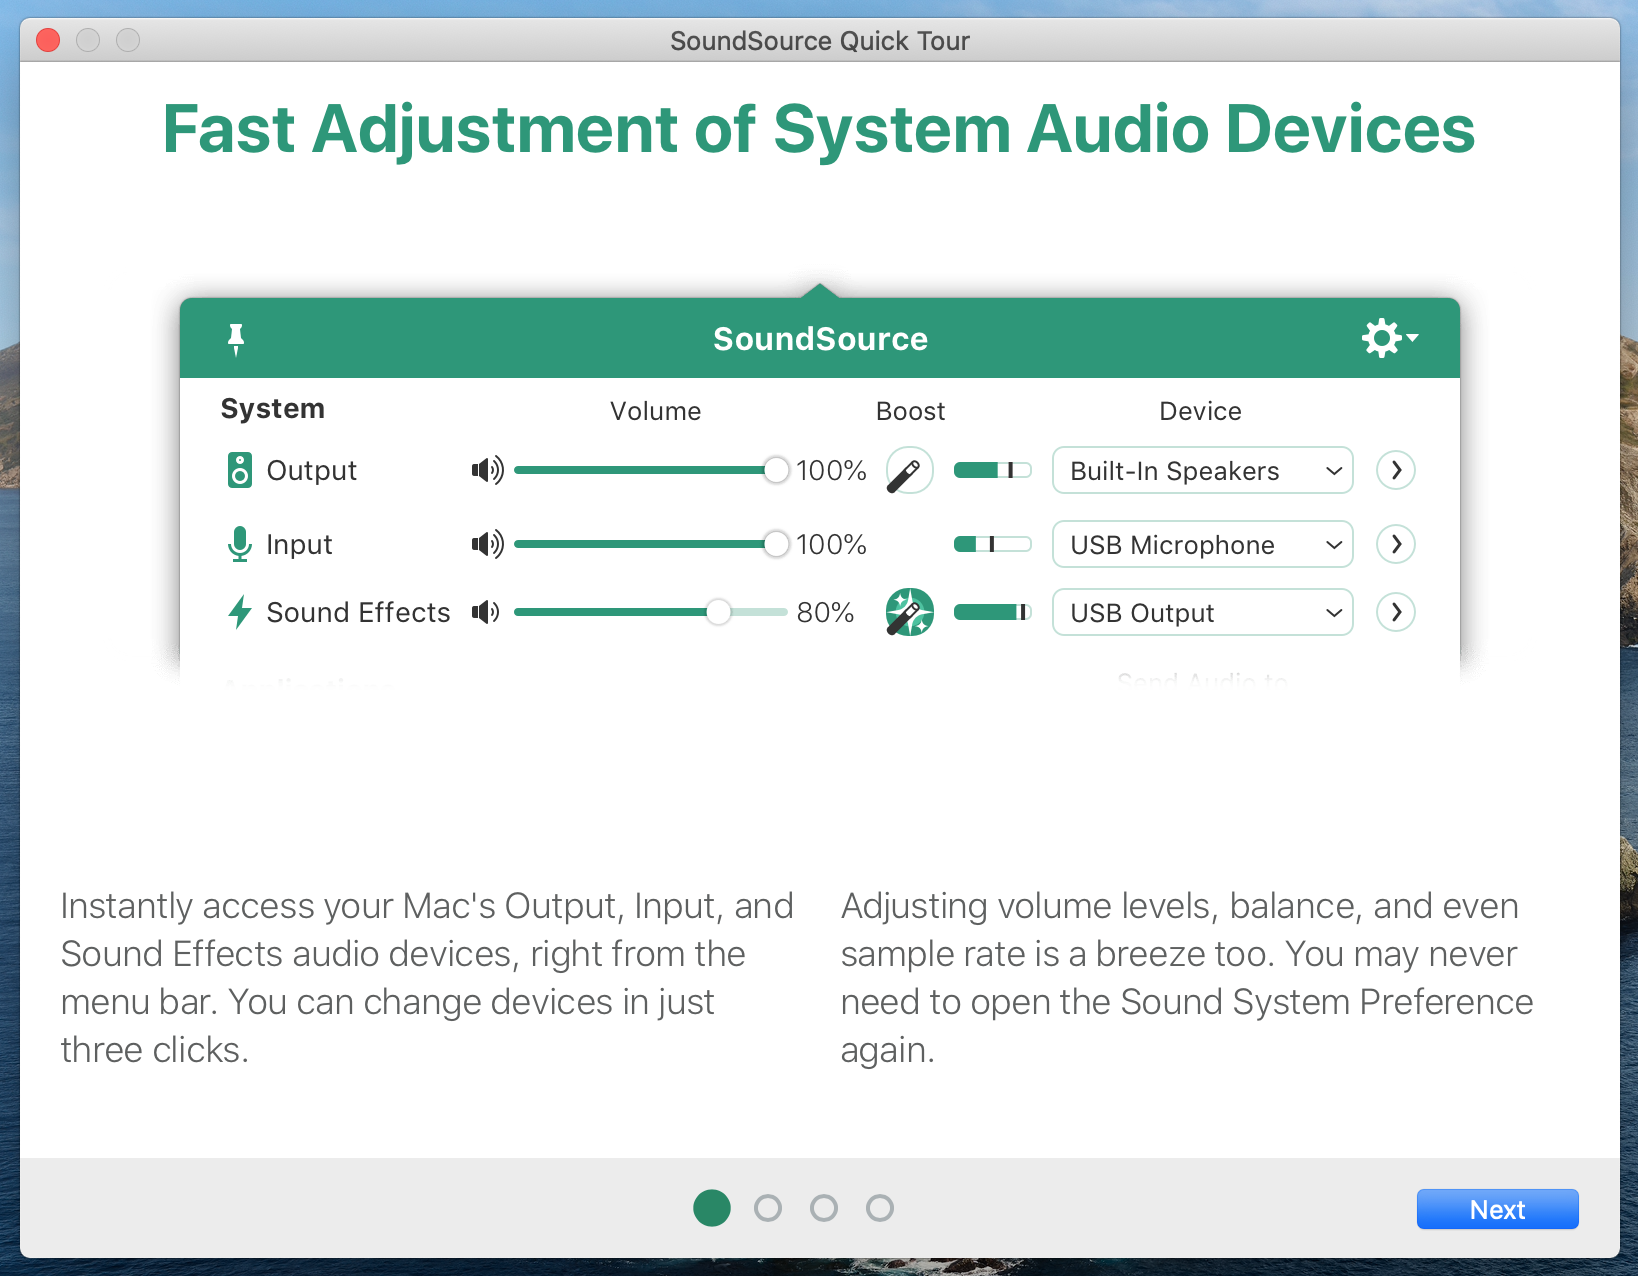Click the Device column label

click(x=1200, y=411)
